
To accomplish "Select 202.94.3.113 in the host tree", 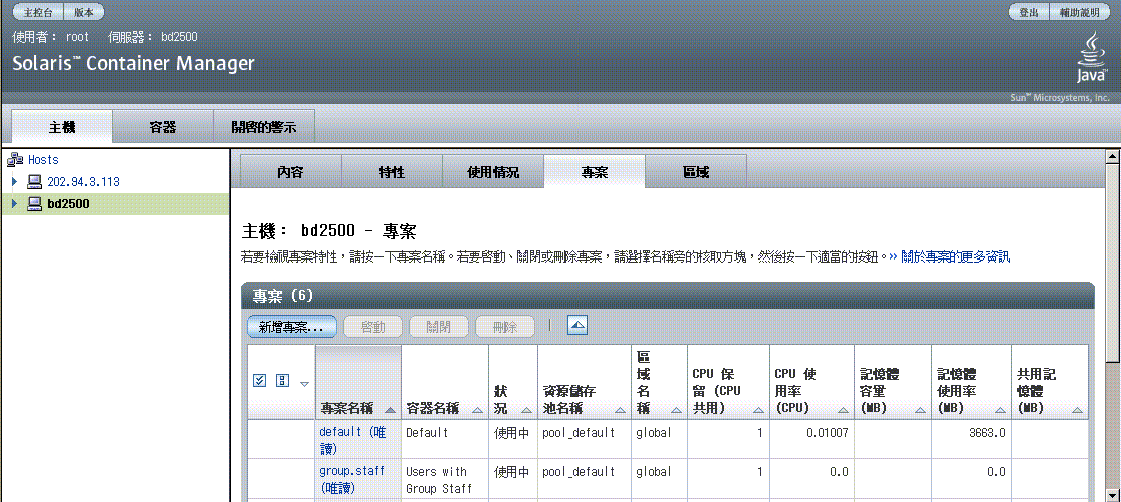I will coord(84,182).
